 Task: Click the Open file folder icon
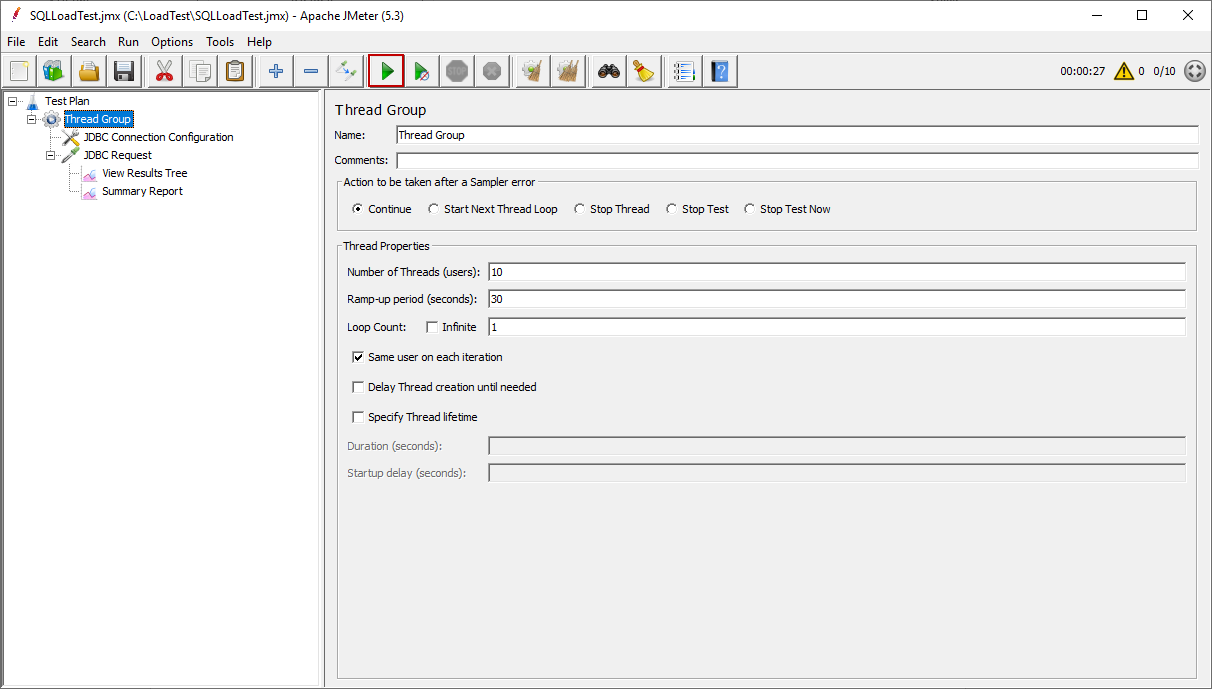coord(90,71)
